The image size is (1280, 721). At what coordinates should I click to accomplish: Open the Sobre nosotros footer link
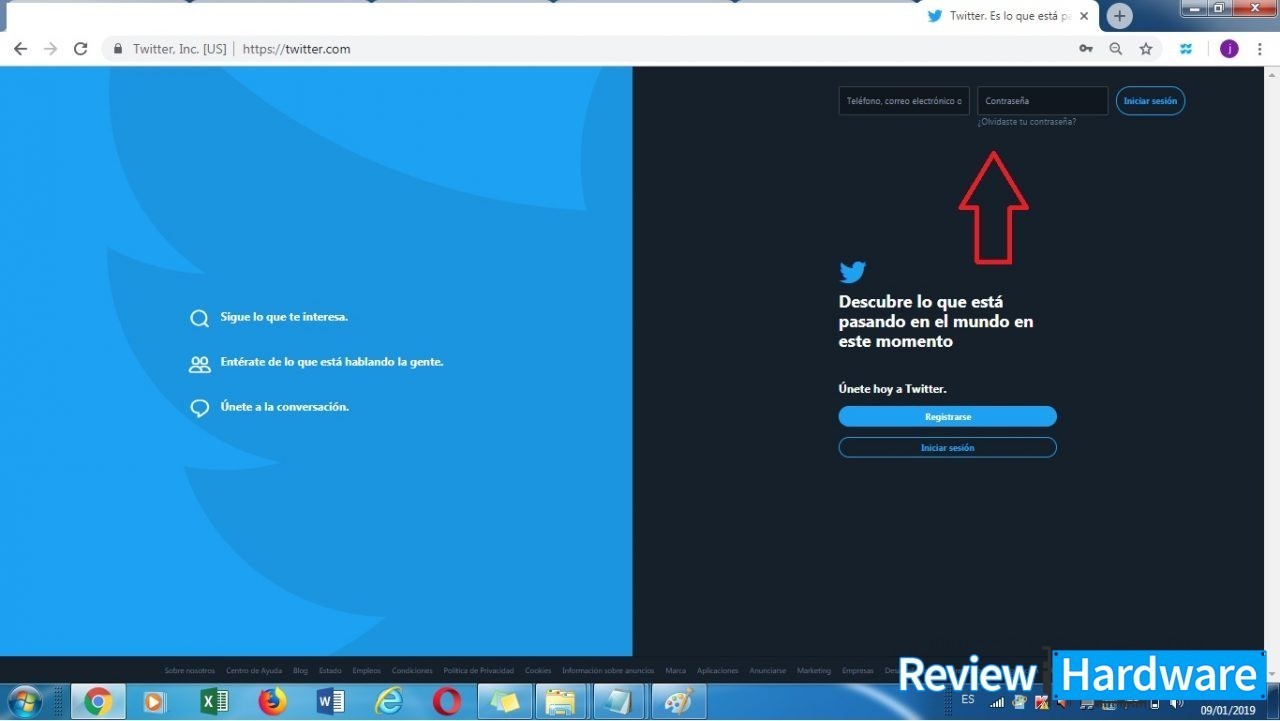click(x=190, y=671)
